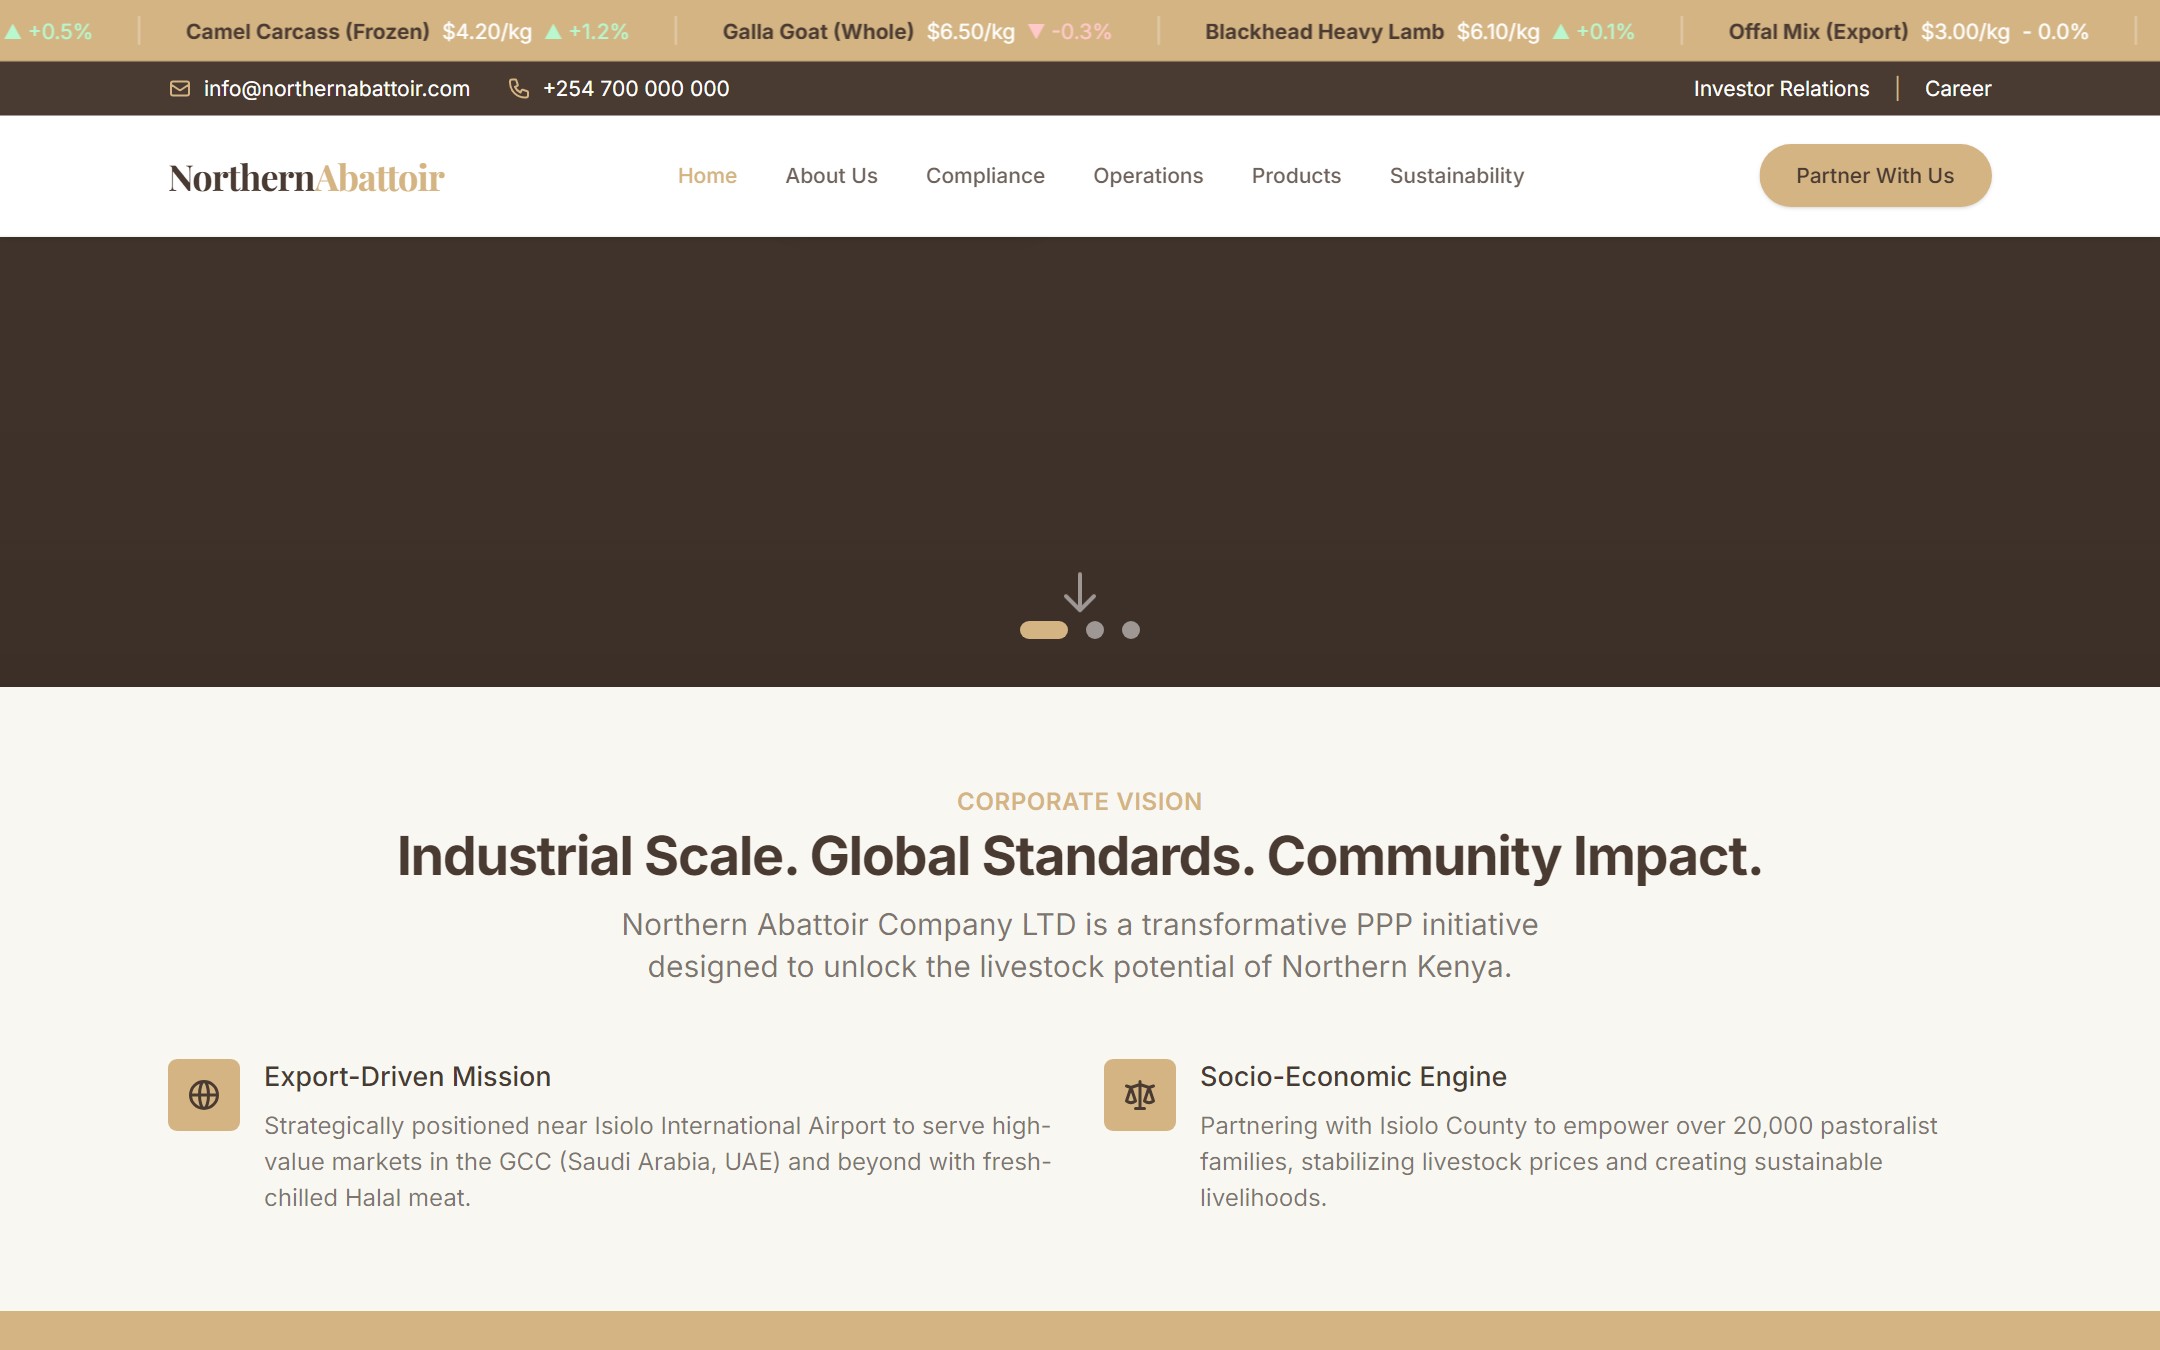
Task: Click the $3.00/kg price value
Action: (1965, 32)
